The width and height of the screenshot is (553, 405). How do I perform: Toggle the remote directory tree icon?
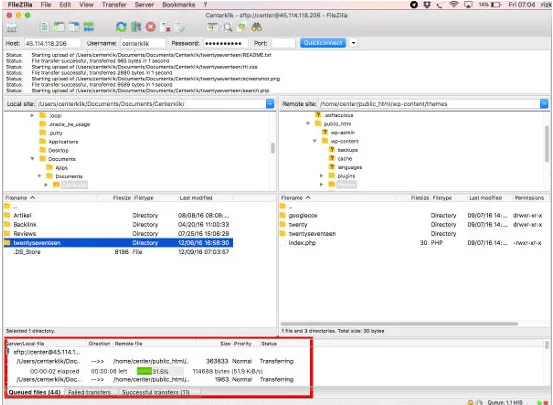pos(74,27)
